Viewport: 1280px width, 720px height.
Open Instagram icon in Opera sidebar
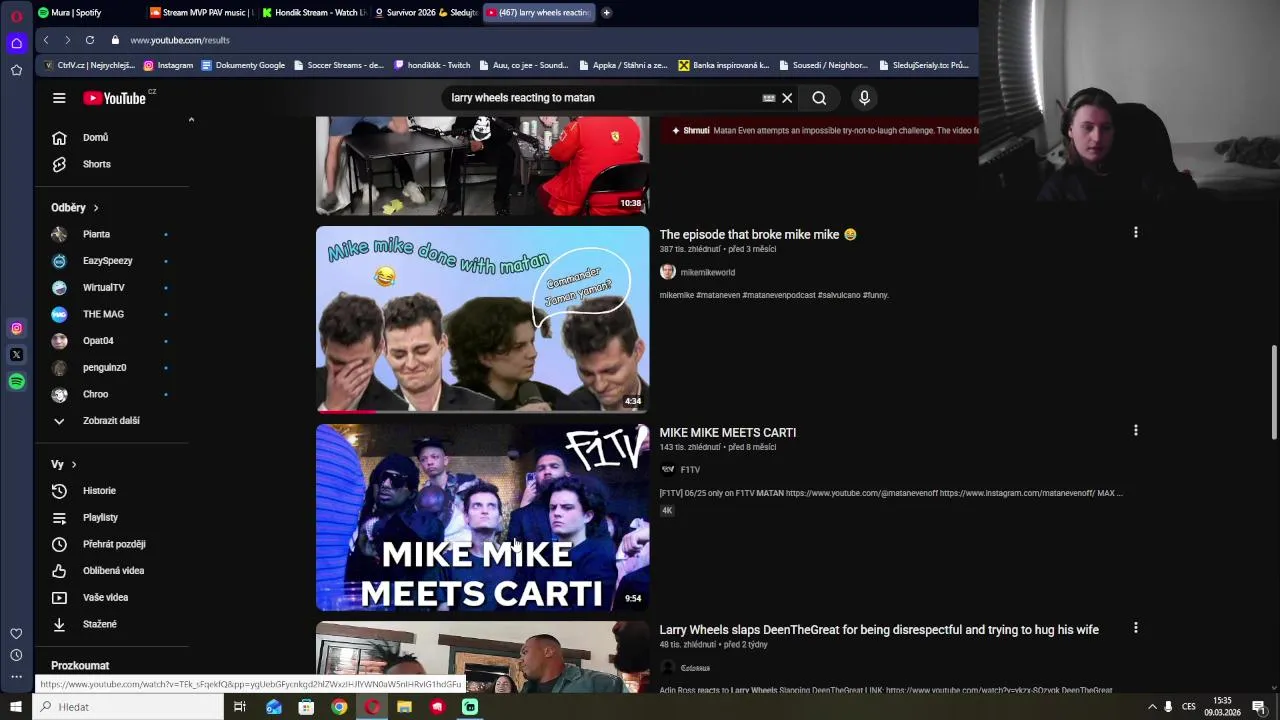pos(16,328)
